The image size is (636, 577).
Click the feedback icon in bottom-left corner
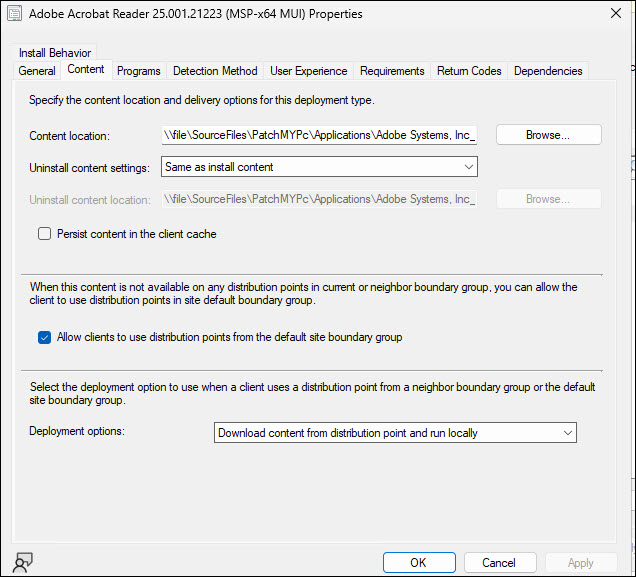click(x=22, y=561)
